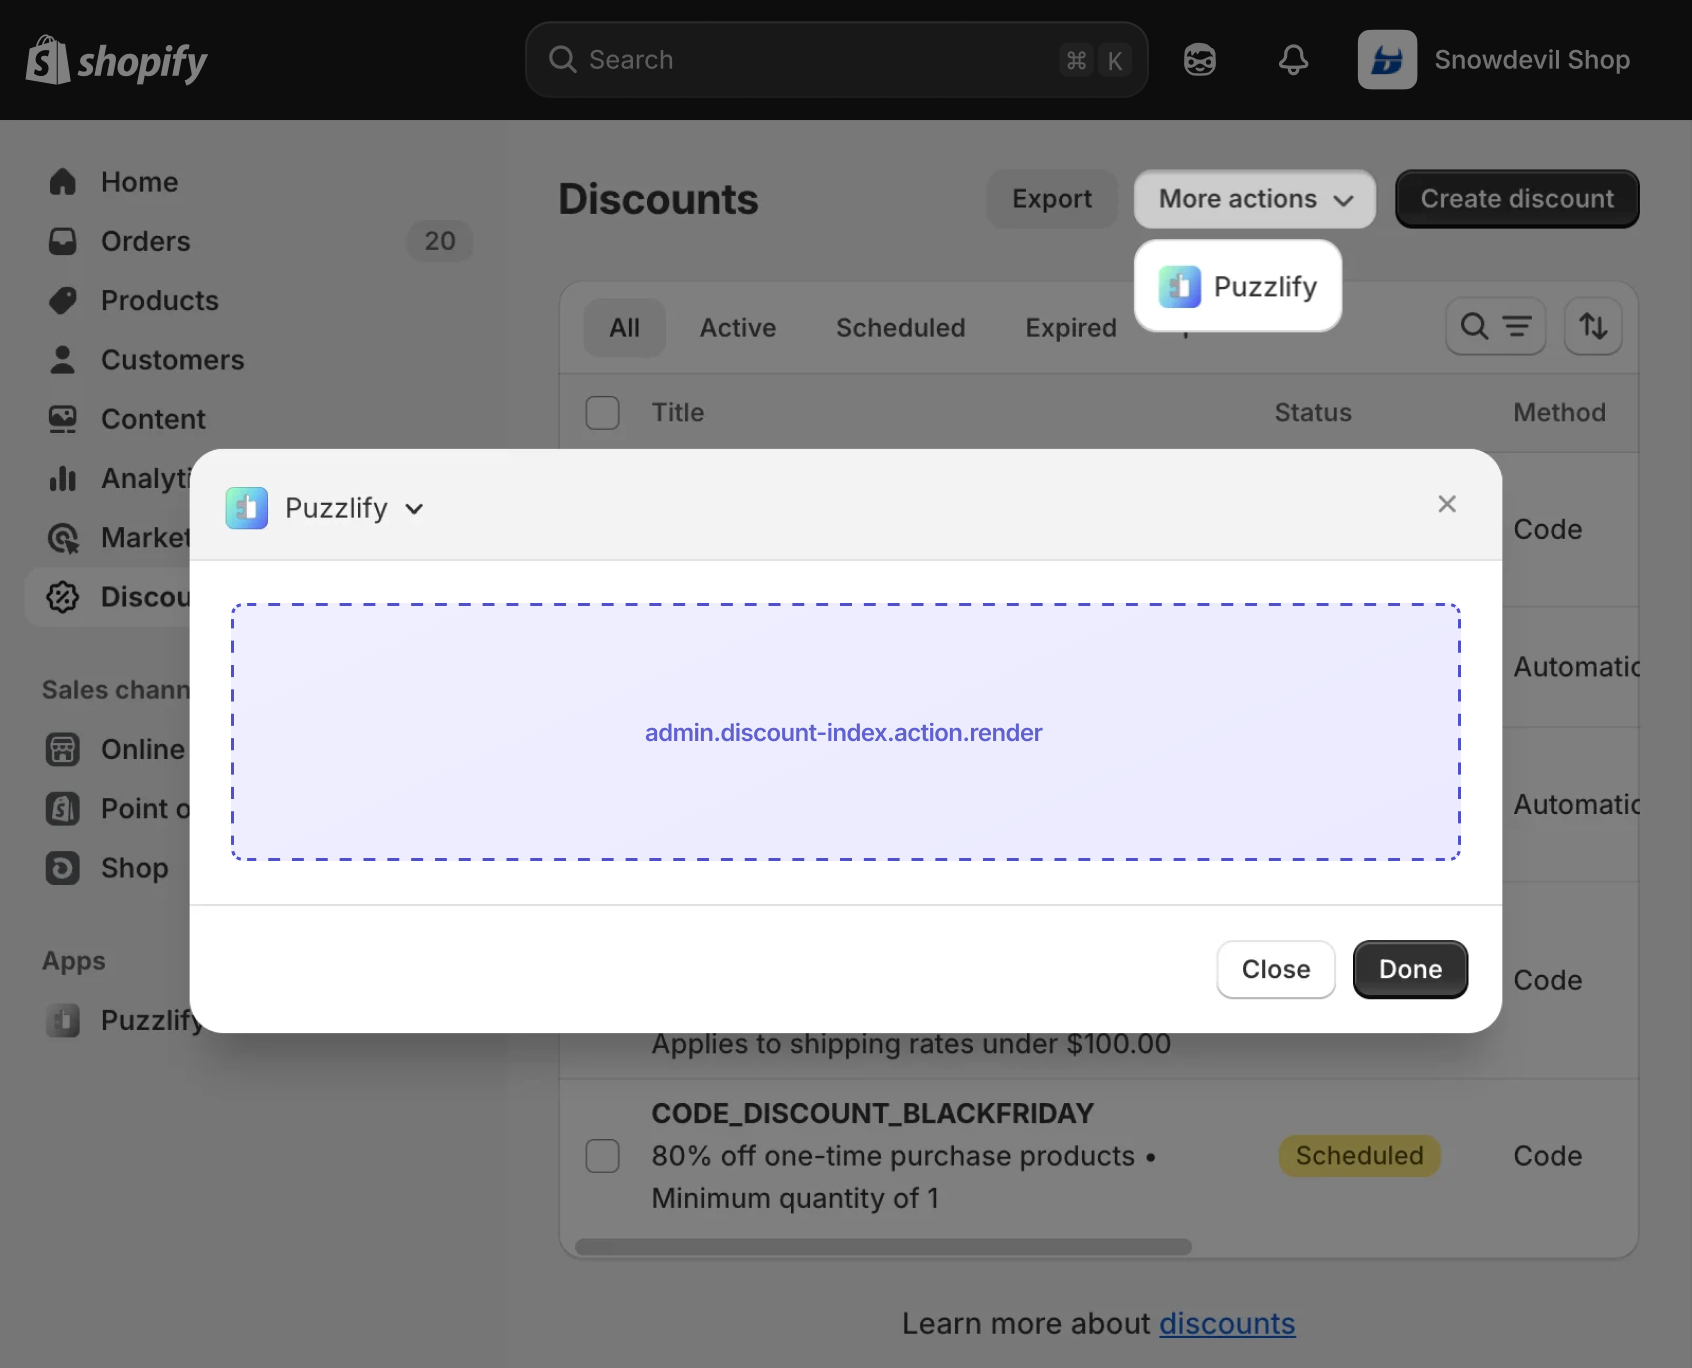
Task: Open Snowdevil Shop store avatar
Action: coord(1387,60)
